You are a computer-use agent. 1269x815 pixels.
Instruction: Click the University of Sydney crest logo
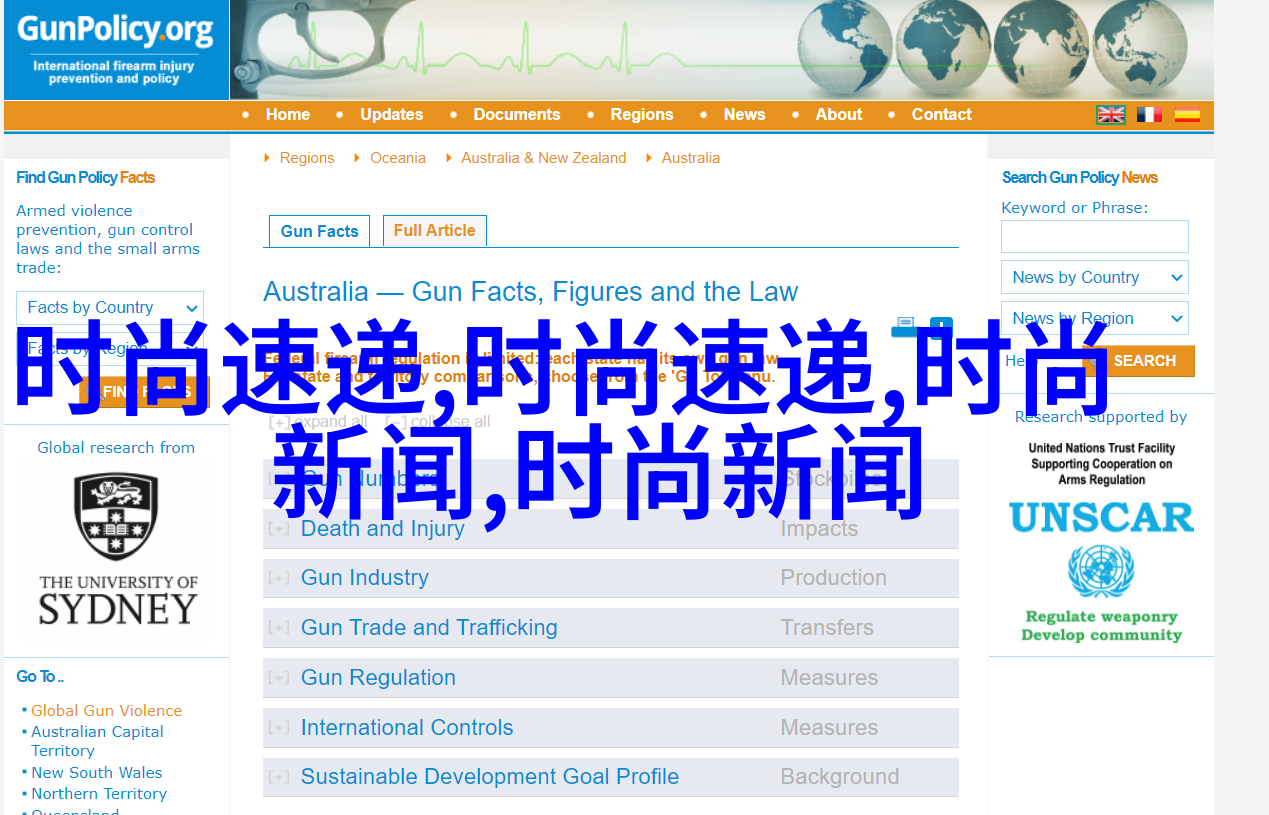(x=116, y=516)
